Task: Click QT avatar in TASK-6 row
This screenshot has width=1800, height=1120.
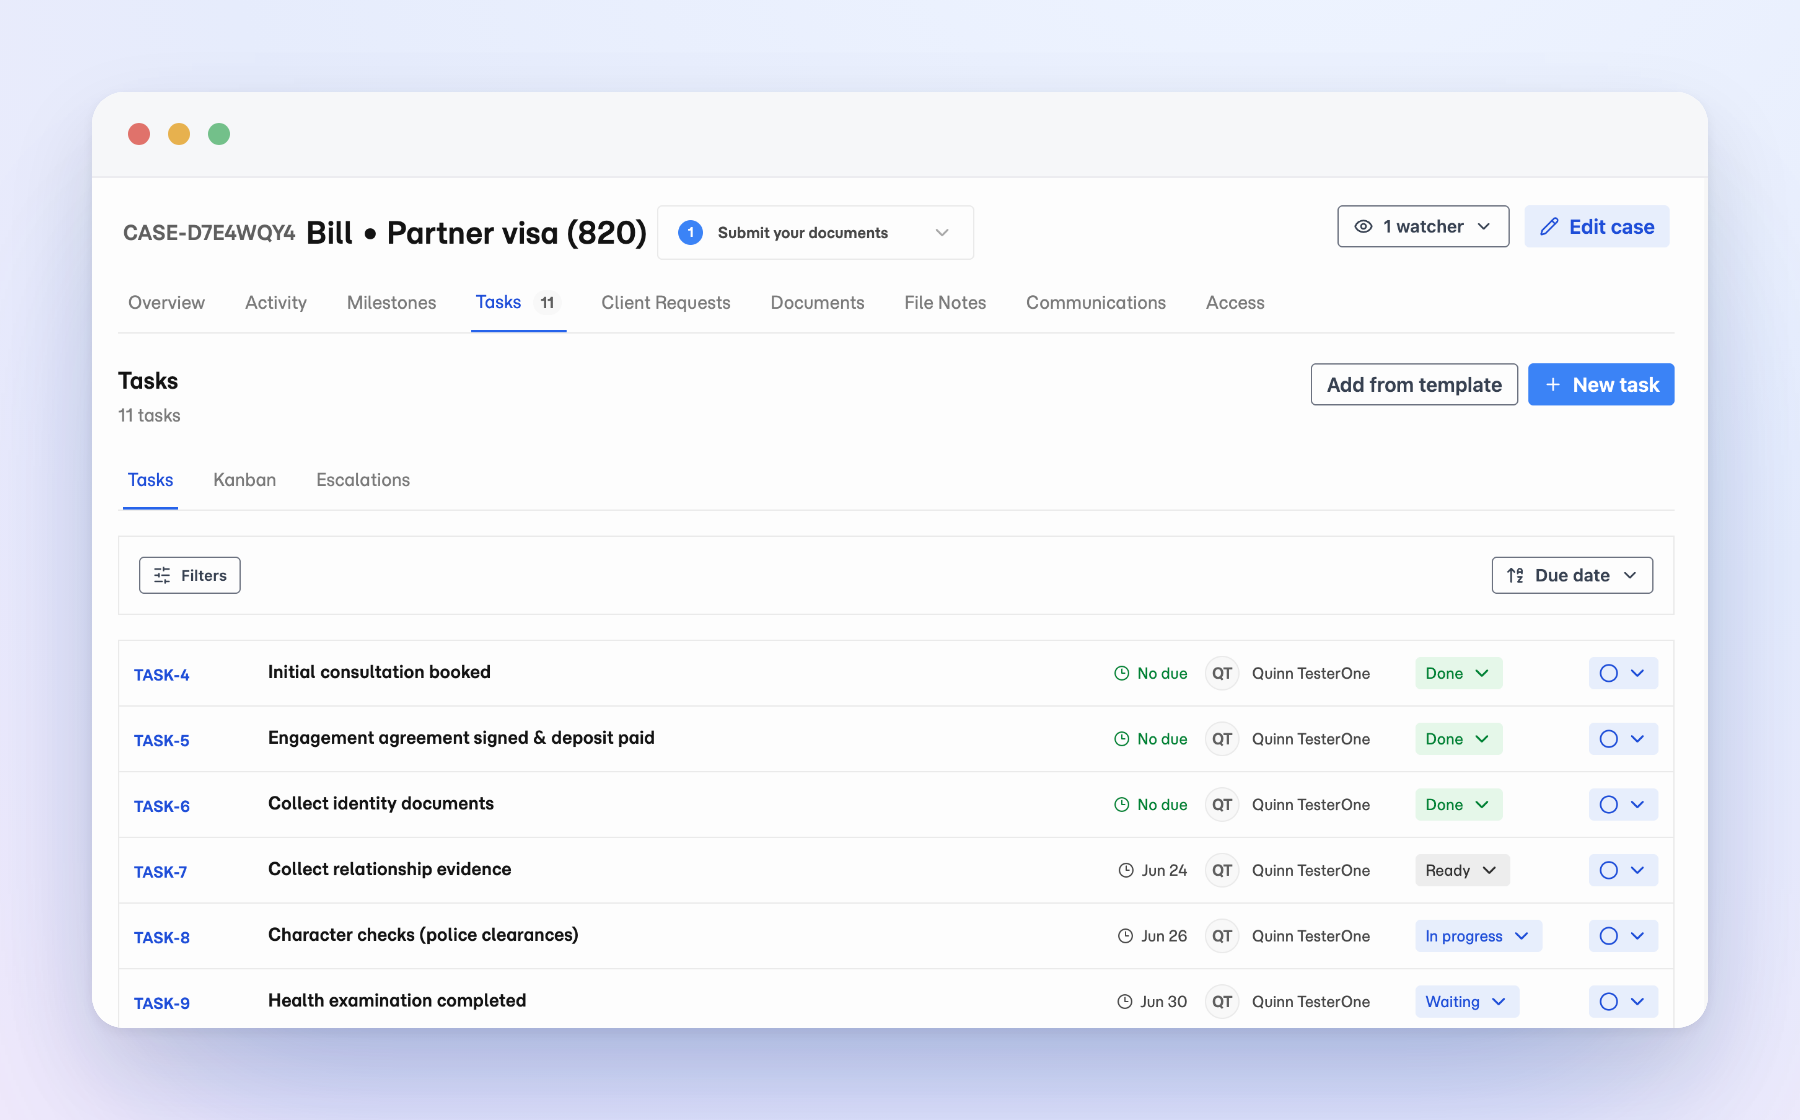Action: (1222, 805)
